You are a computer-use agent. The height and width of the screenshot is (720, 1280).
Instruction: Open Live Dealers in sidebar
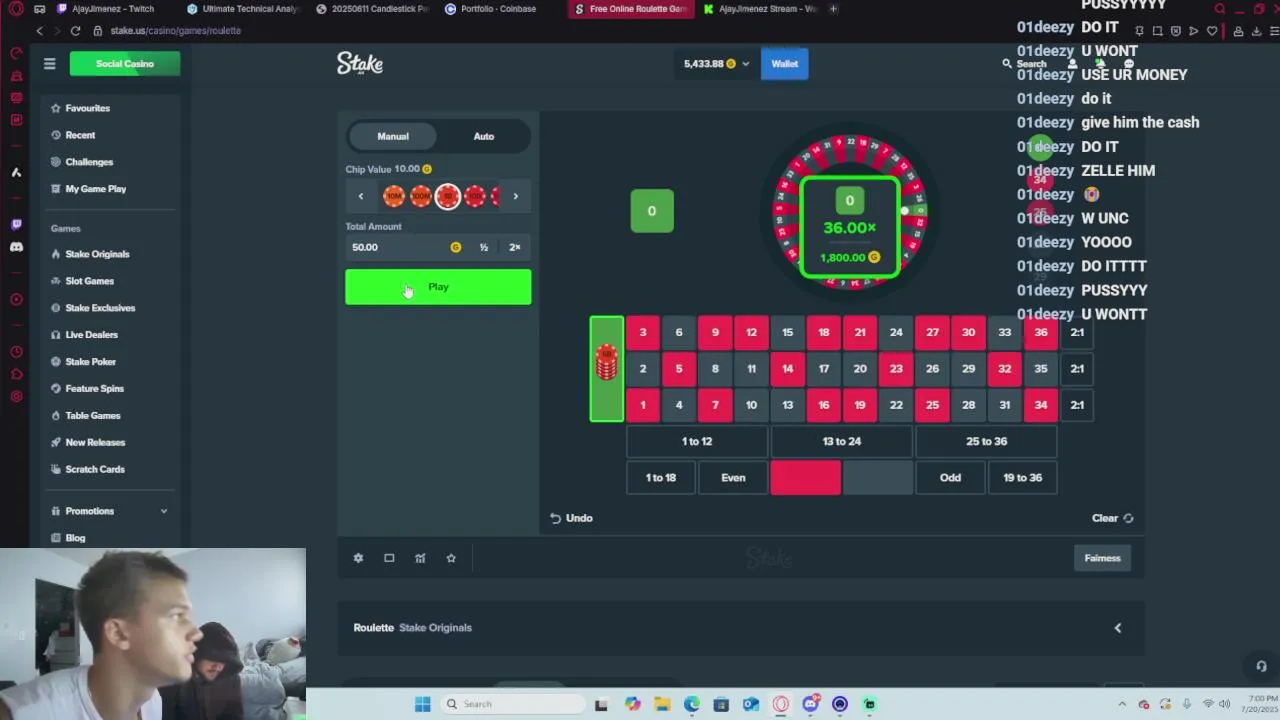[91, 335]
